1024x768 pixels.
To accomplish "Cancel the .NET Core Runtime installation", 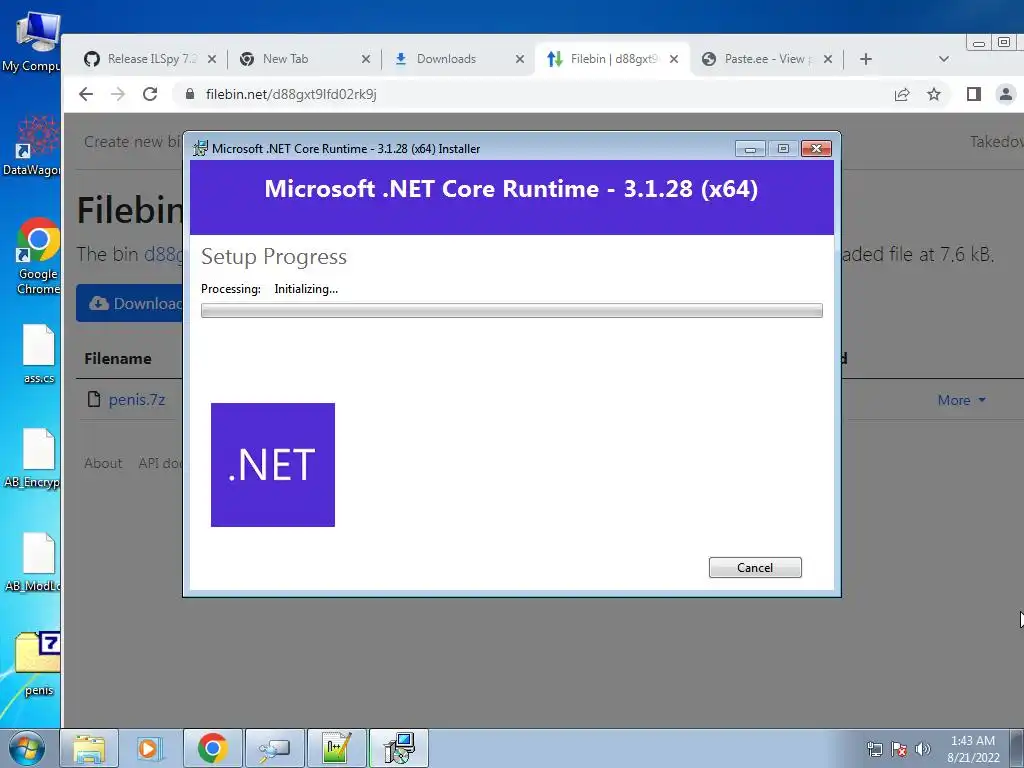I will click(x=755, y=568).
